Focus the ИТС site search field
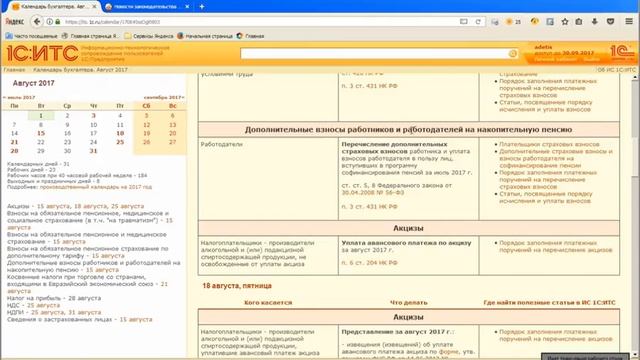This screenshot has height=360, width=640. click(374, 53)
